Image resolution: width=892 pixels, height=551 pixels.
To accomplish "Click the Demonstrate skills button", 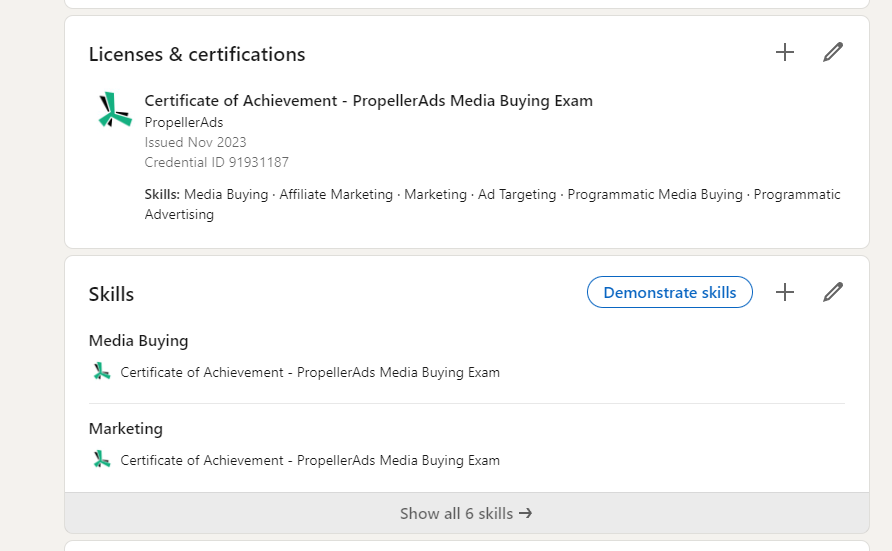I will click(x=670, y=292).
